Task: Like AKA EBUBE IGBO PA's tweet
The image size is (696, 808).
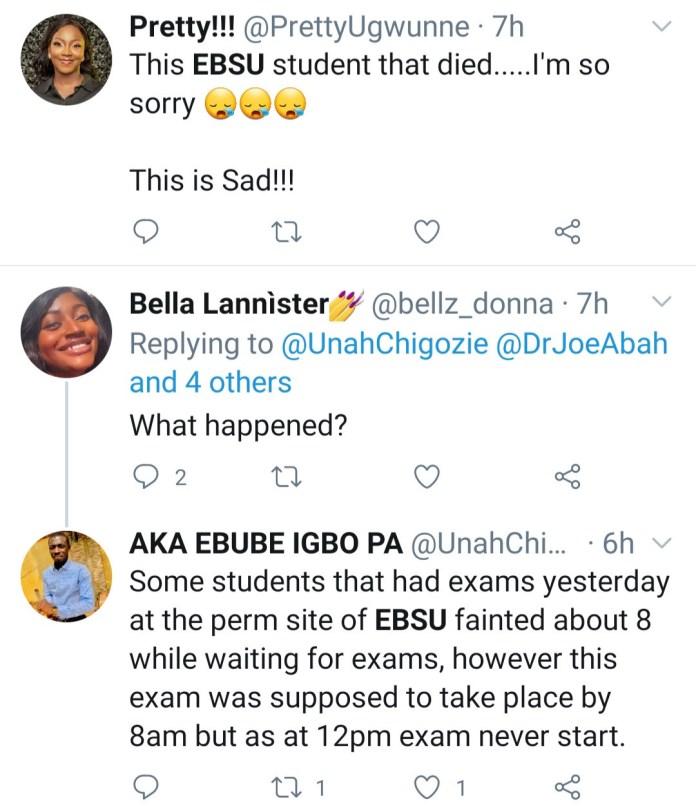Action: [x=427, y=785]
